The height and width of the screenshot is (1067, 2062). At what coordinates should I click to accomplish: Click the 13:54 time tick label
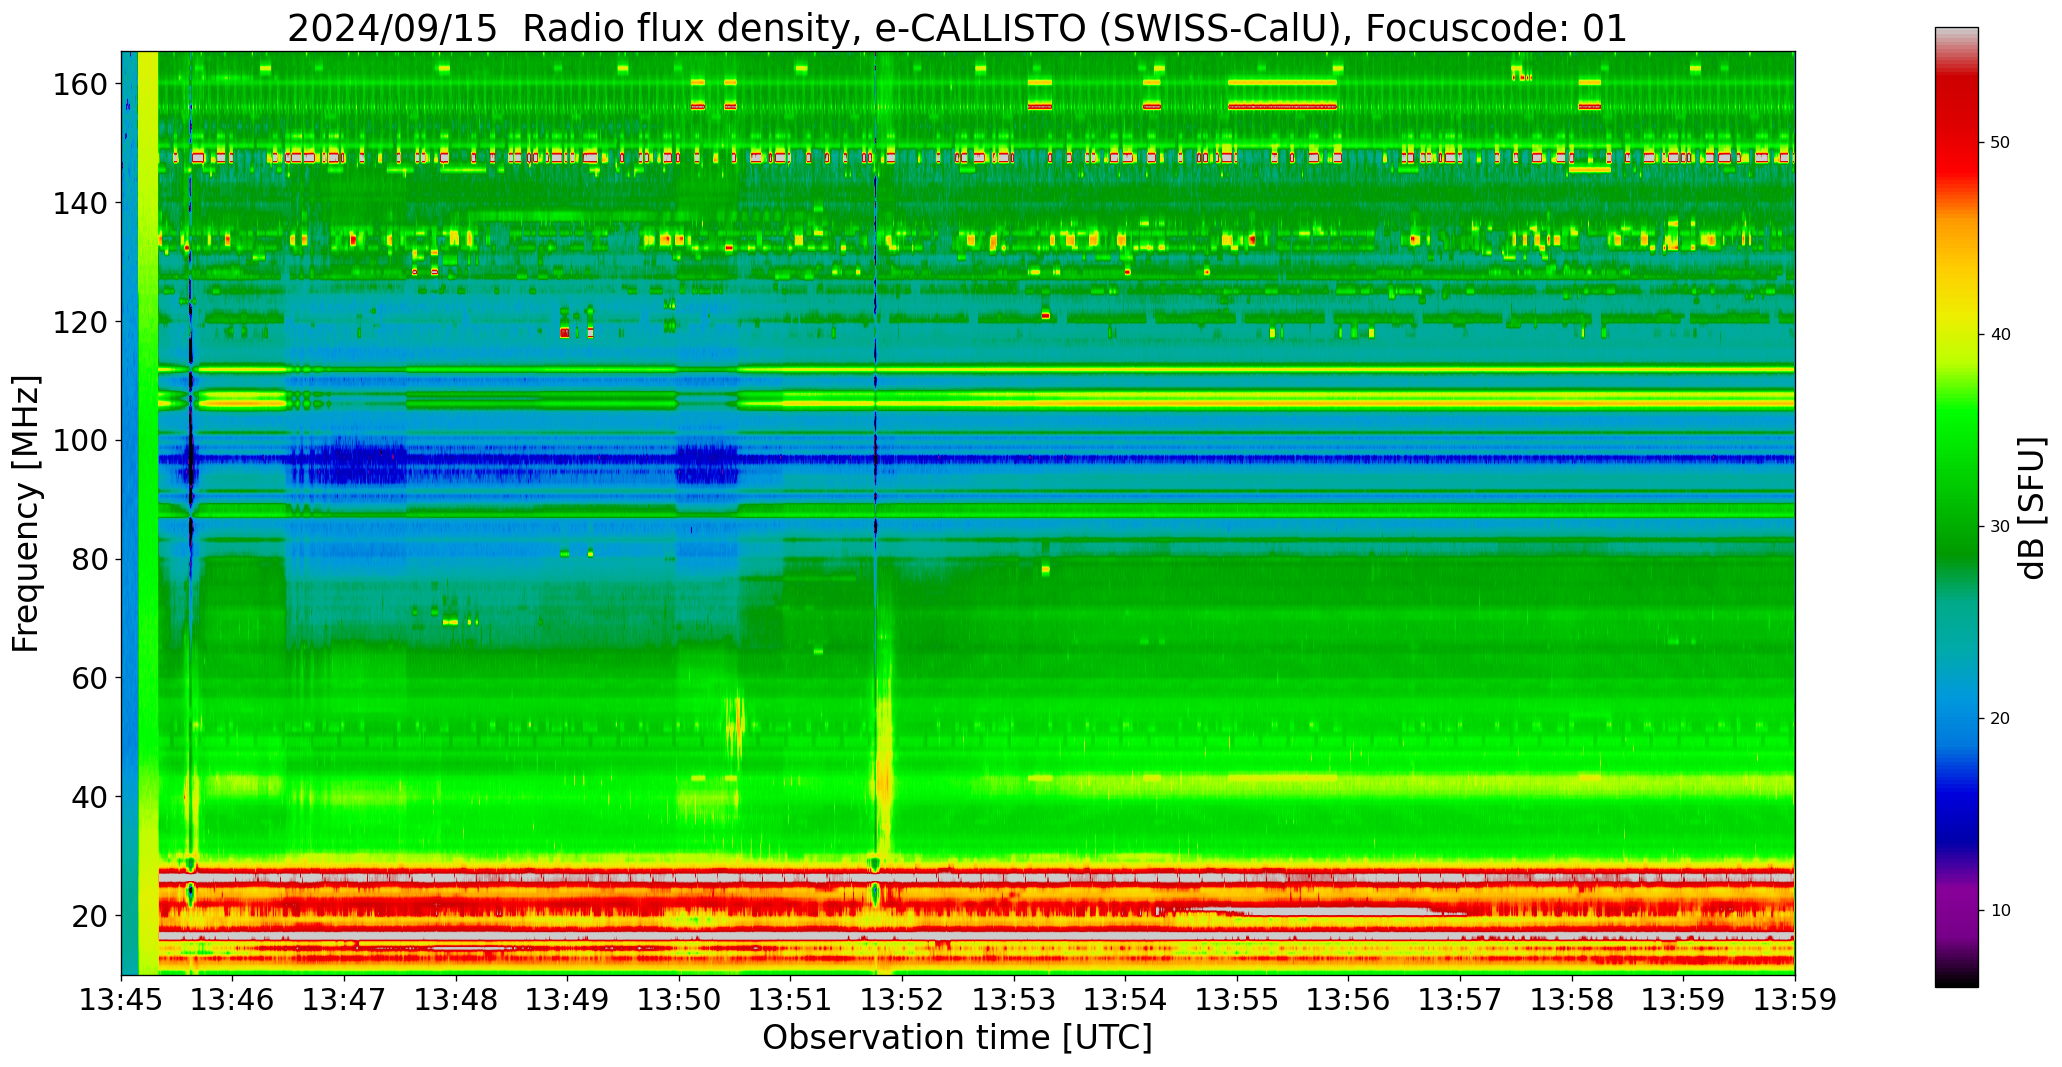(1126, 1000)
